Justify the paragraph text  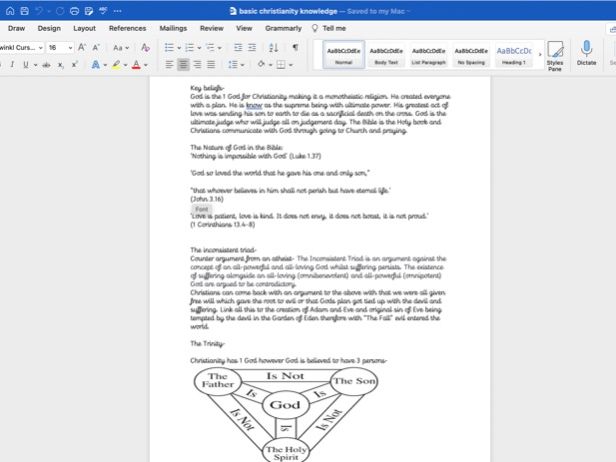[211, 65]
